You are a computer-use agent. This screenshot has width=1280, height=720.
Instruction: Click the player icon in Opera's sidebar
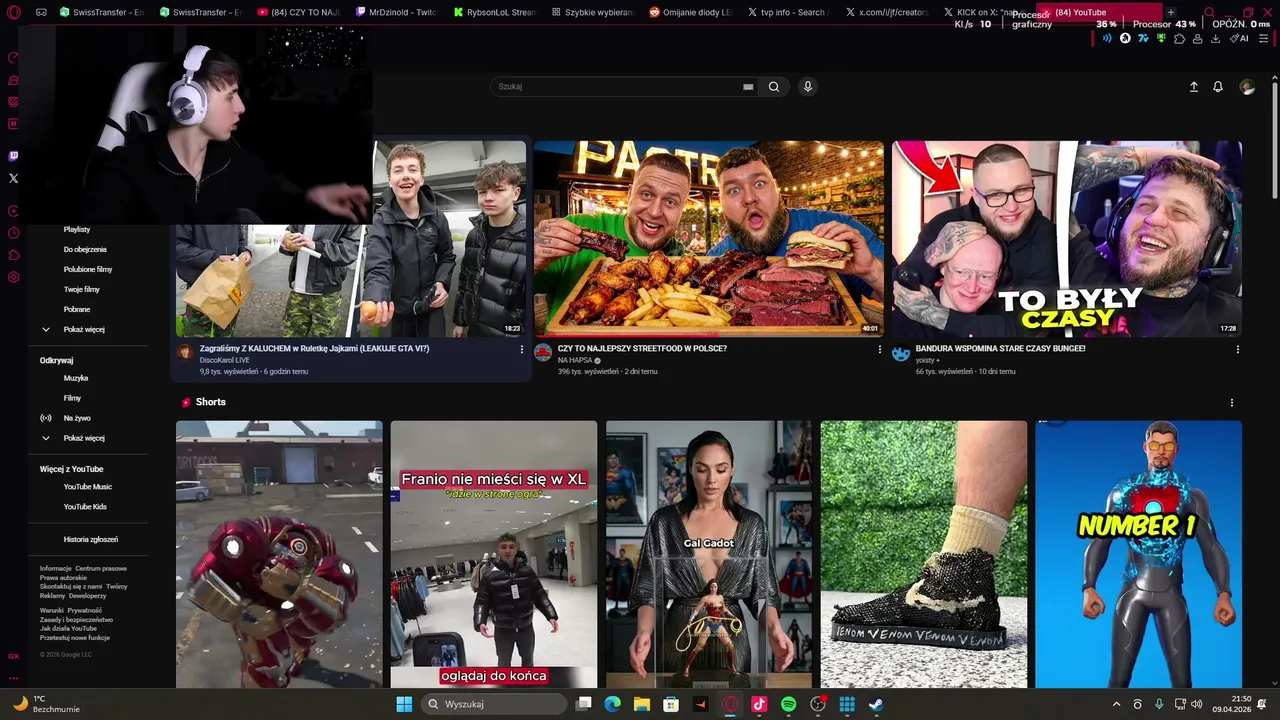click(13, 211)
